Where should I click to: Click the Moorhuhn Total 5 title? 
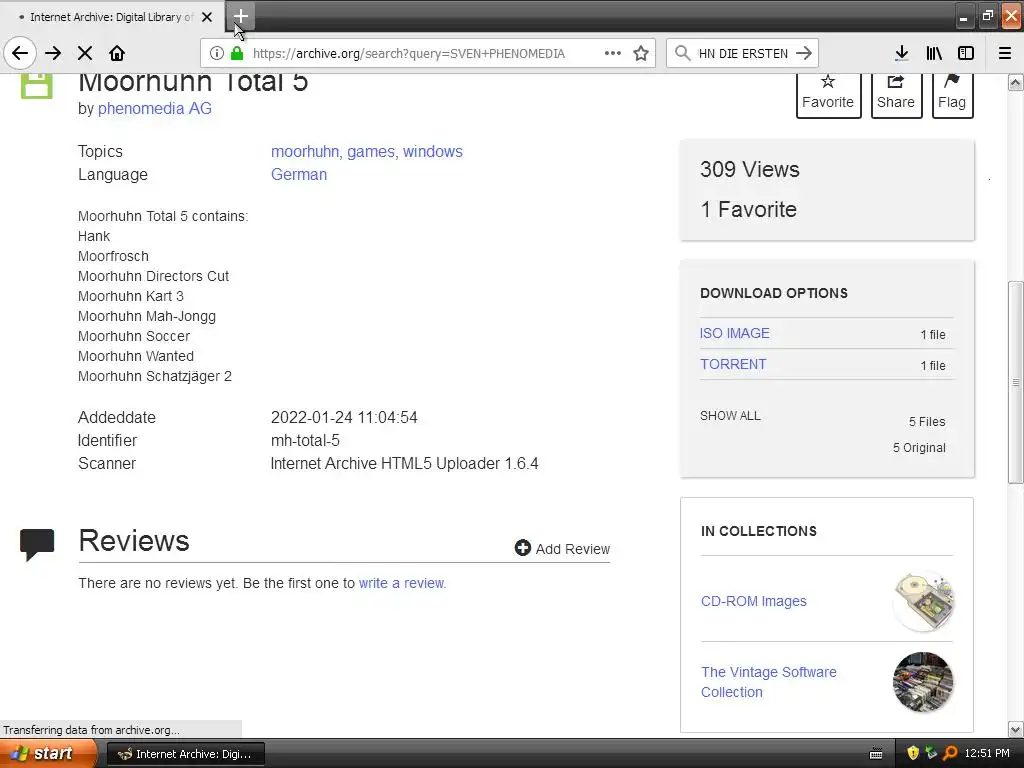coord(193,83)
